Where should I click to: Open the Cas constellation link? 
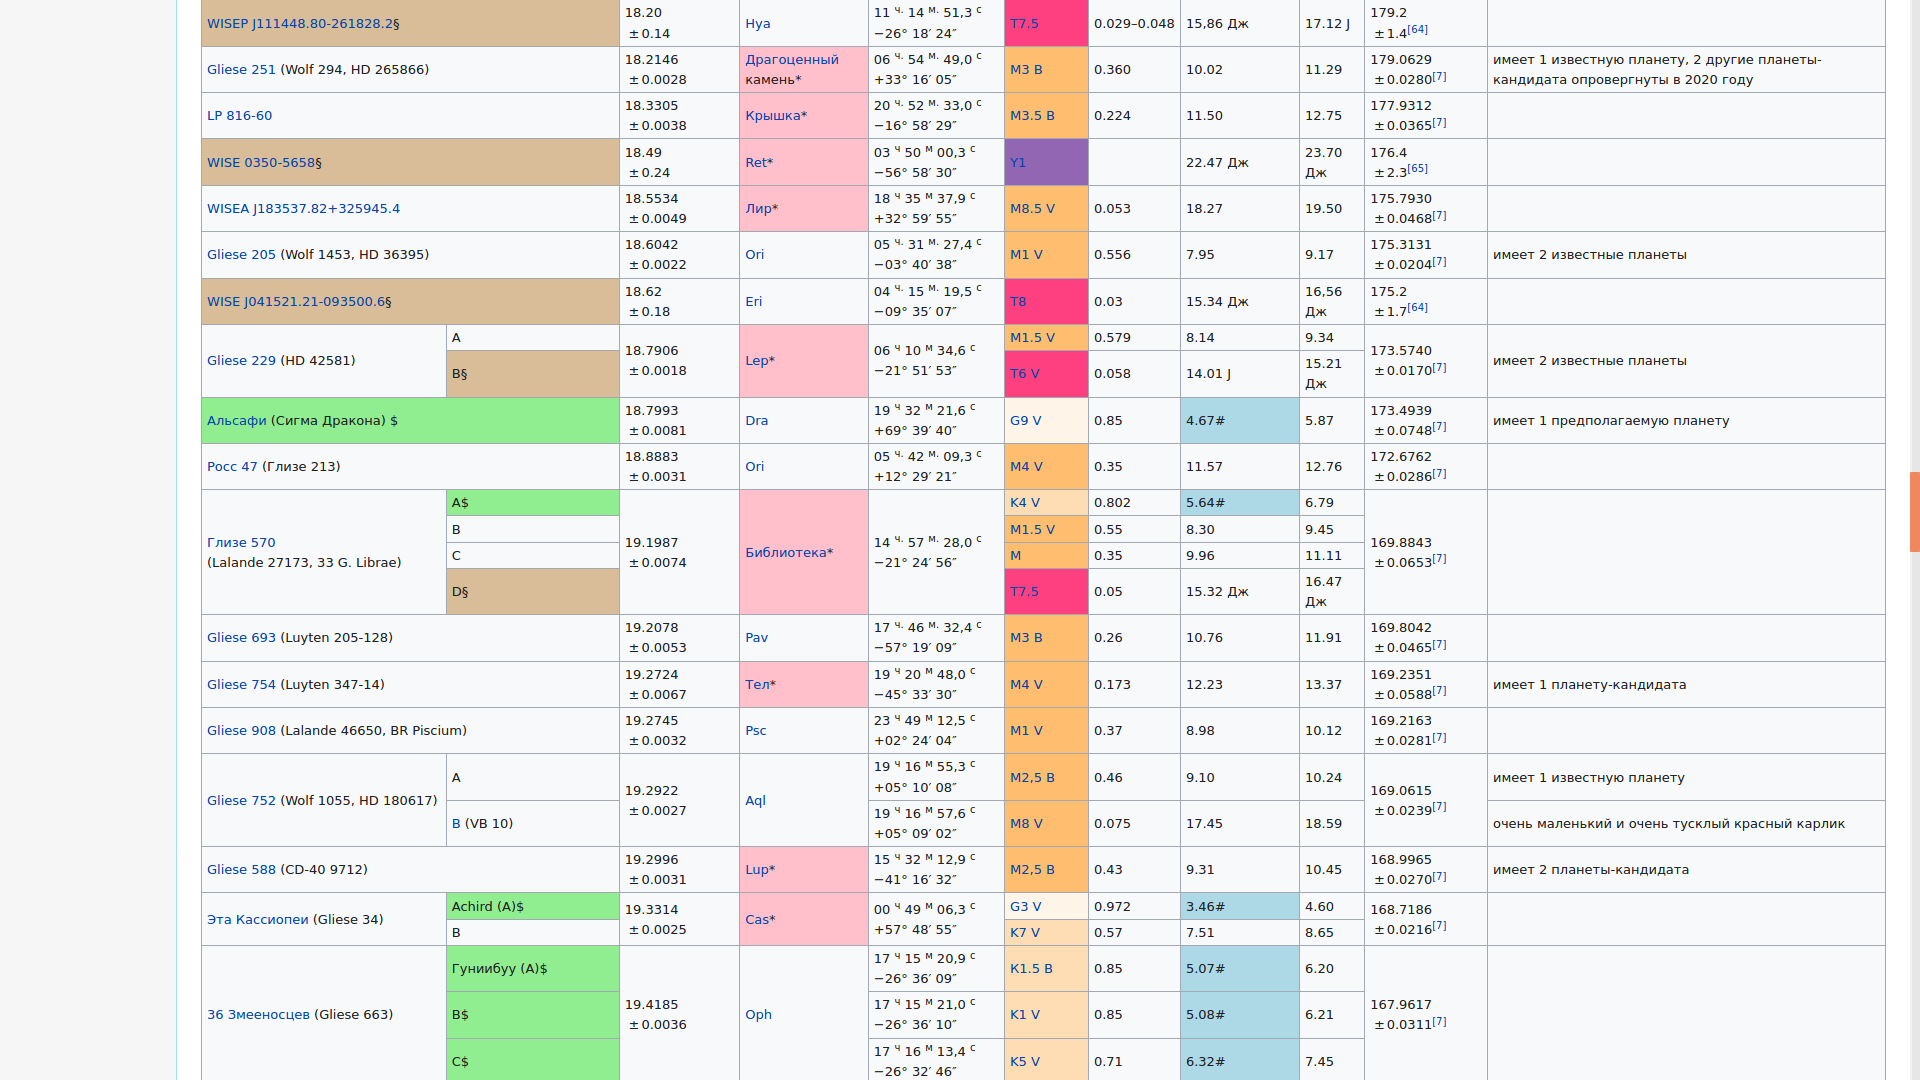757,920
